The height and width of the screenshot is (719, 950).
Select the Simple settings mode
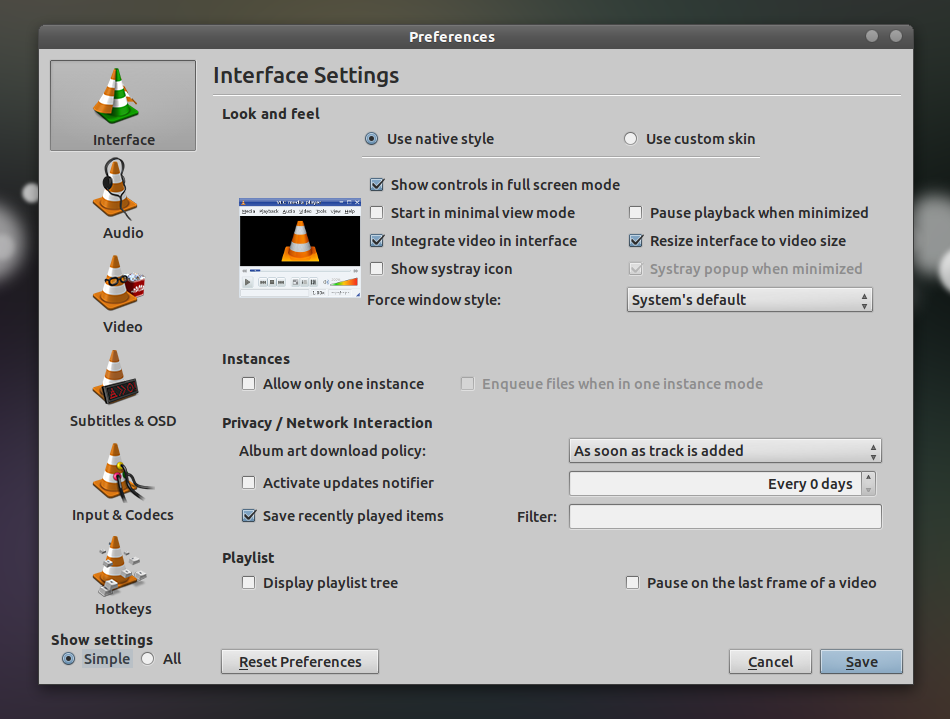(68, 658)
